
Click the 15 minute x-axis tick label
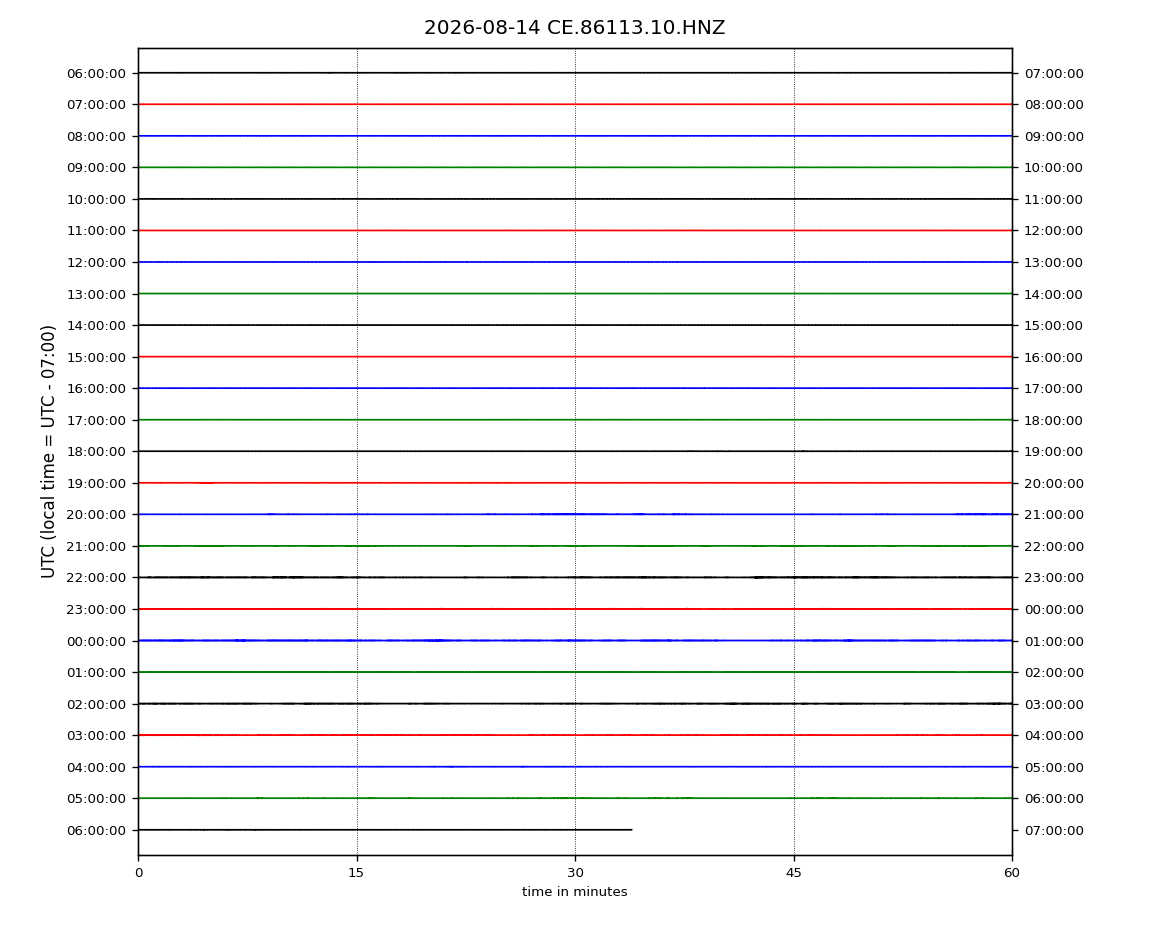click(356, 872)
